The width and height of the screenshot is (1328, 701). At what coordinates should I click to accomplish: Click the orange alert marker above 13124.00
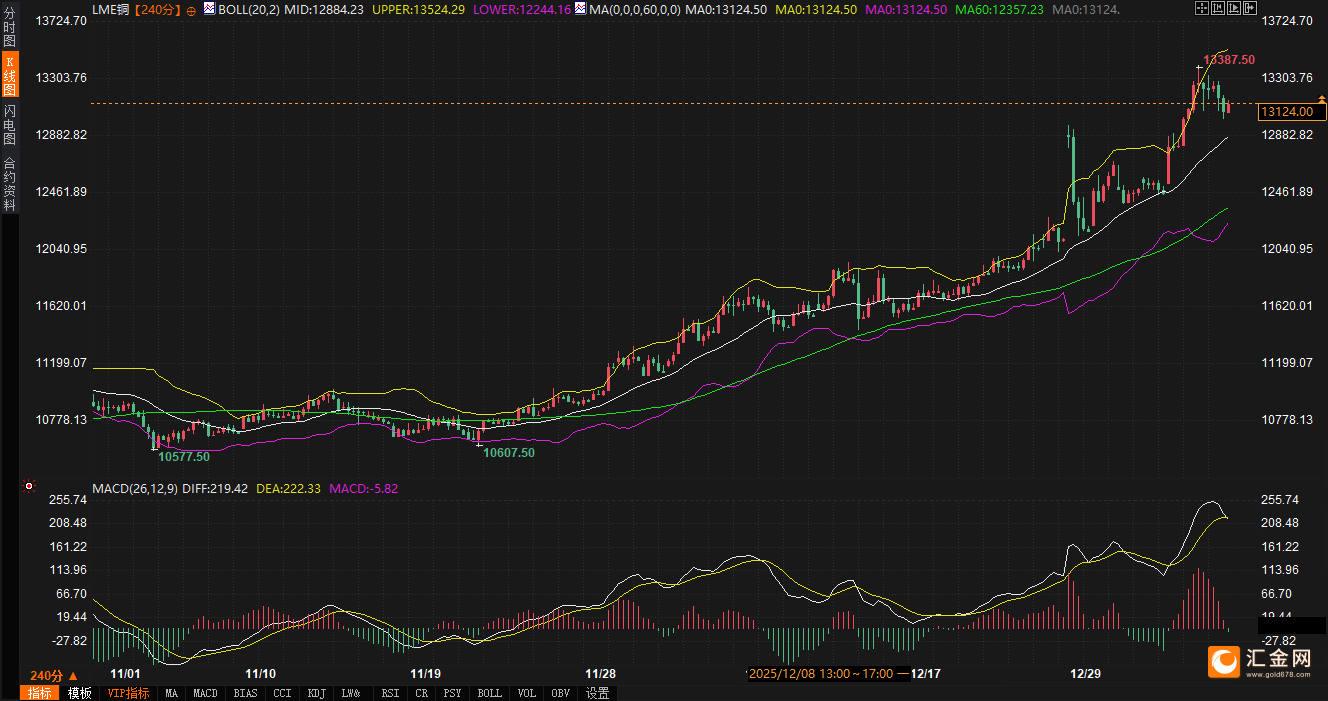click(x=1322, y=98)
